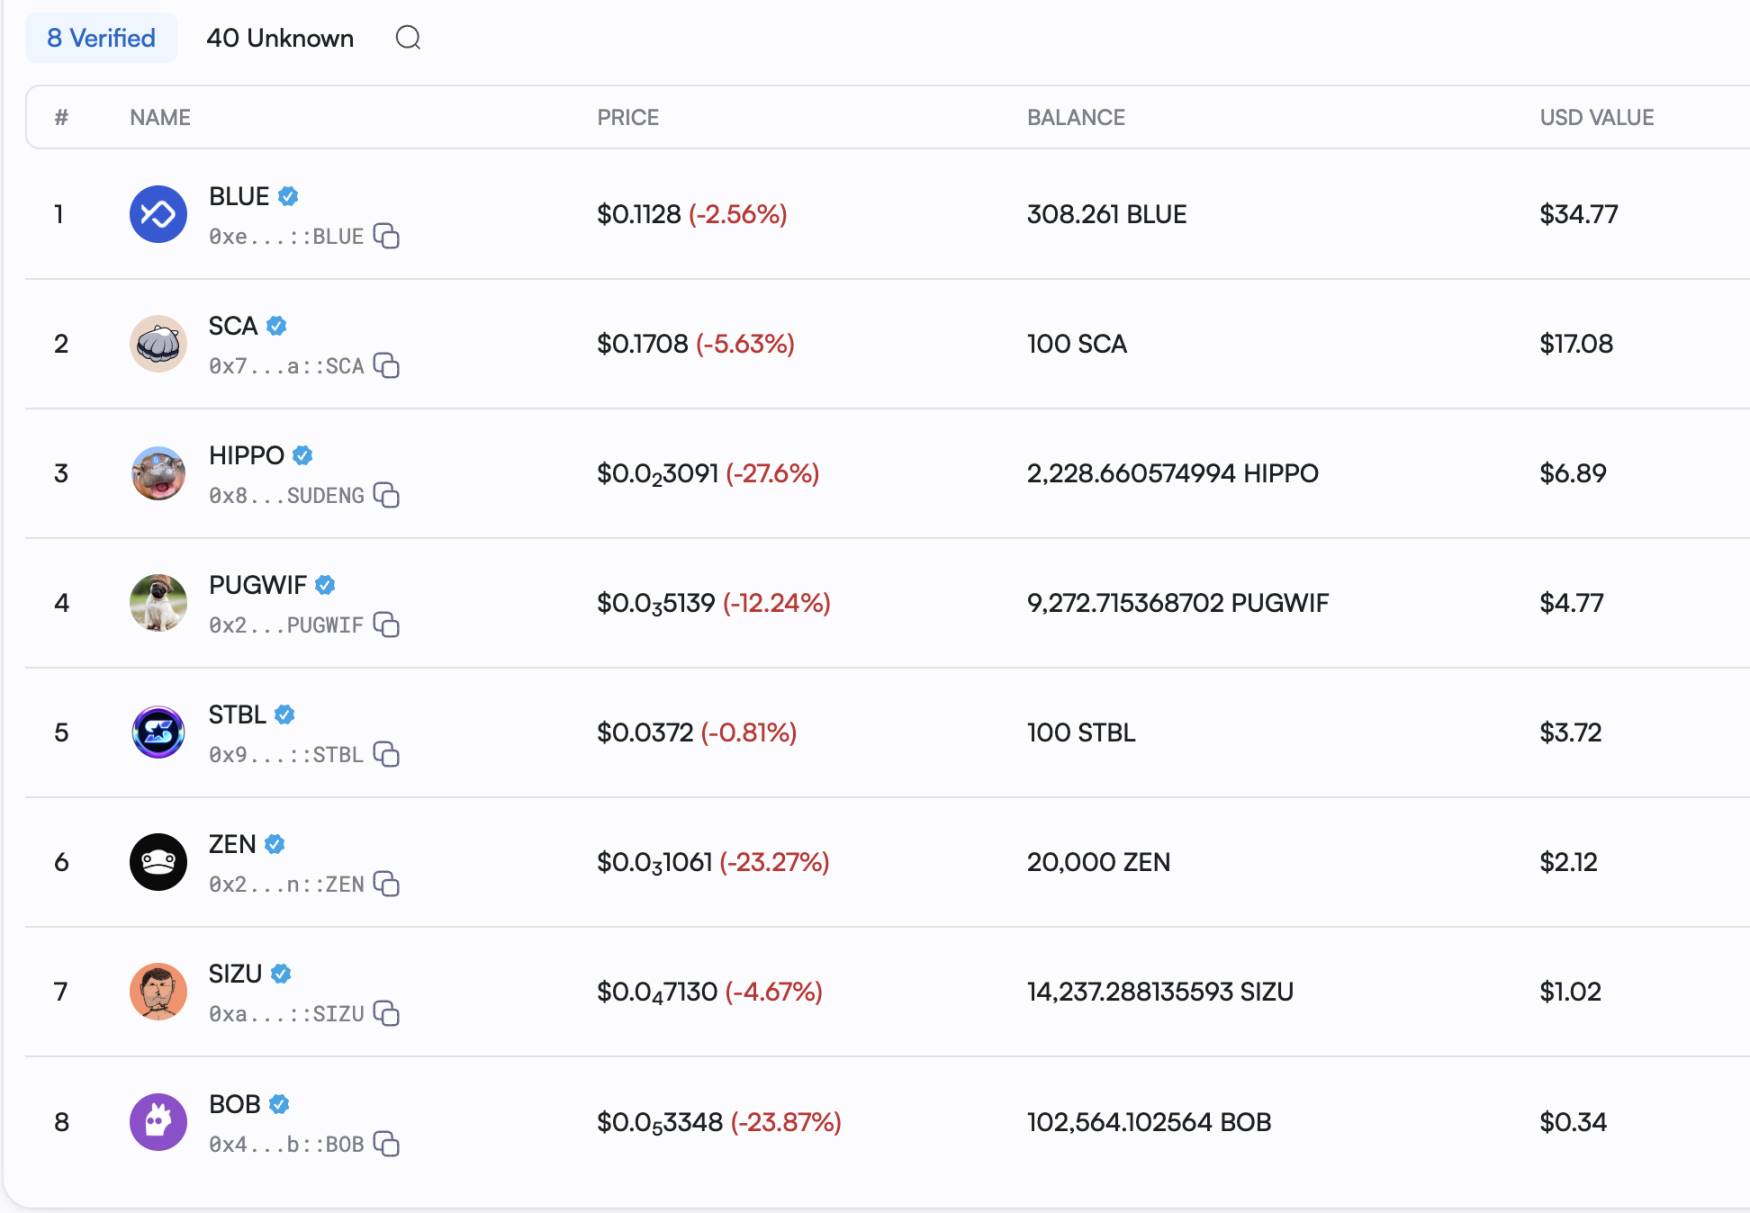Switch to the 40 Unknown tab
1750x1213 pixels.
(280, 38)
